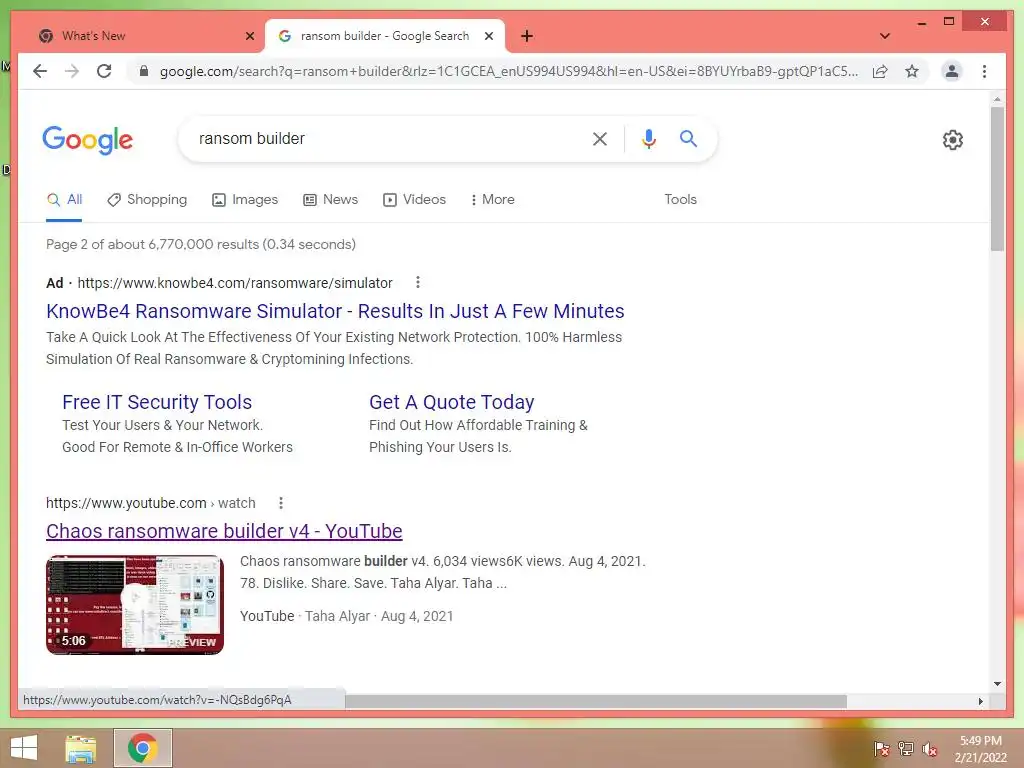This screenshot has height=768, width=1024.
Task: Click the Chrome taskbar icon
Action: click(x=143, y=748)
